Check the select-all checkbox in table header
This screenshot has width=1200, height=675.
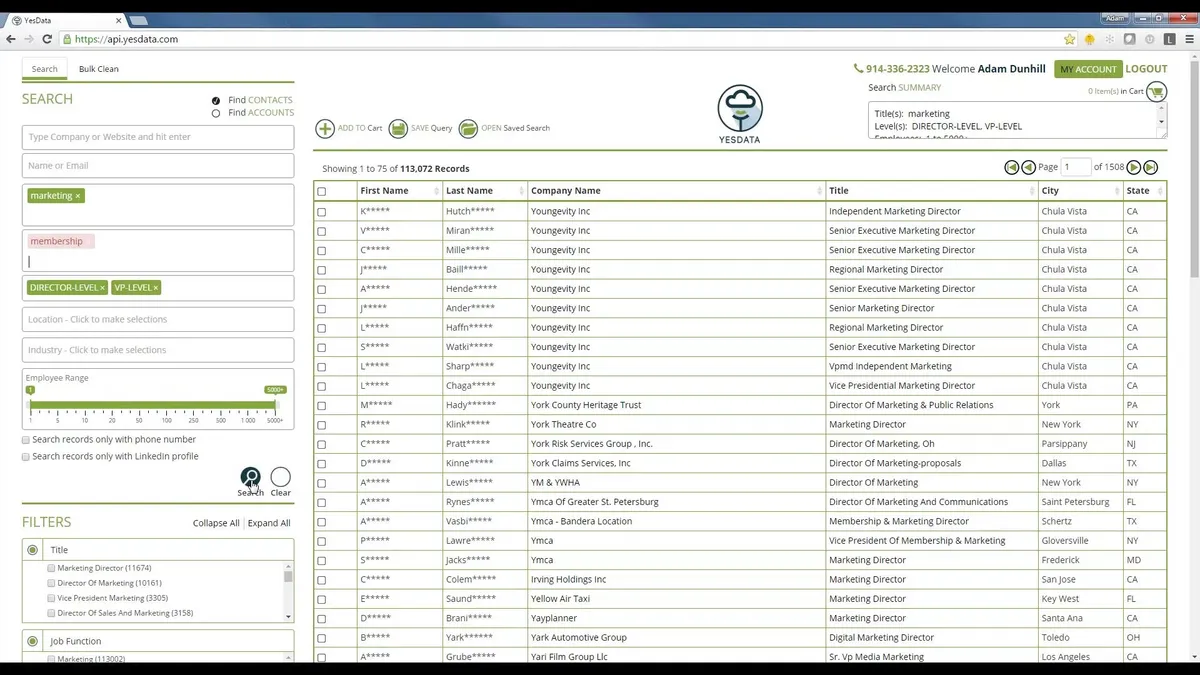click(x=322, y=191)
